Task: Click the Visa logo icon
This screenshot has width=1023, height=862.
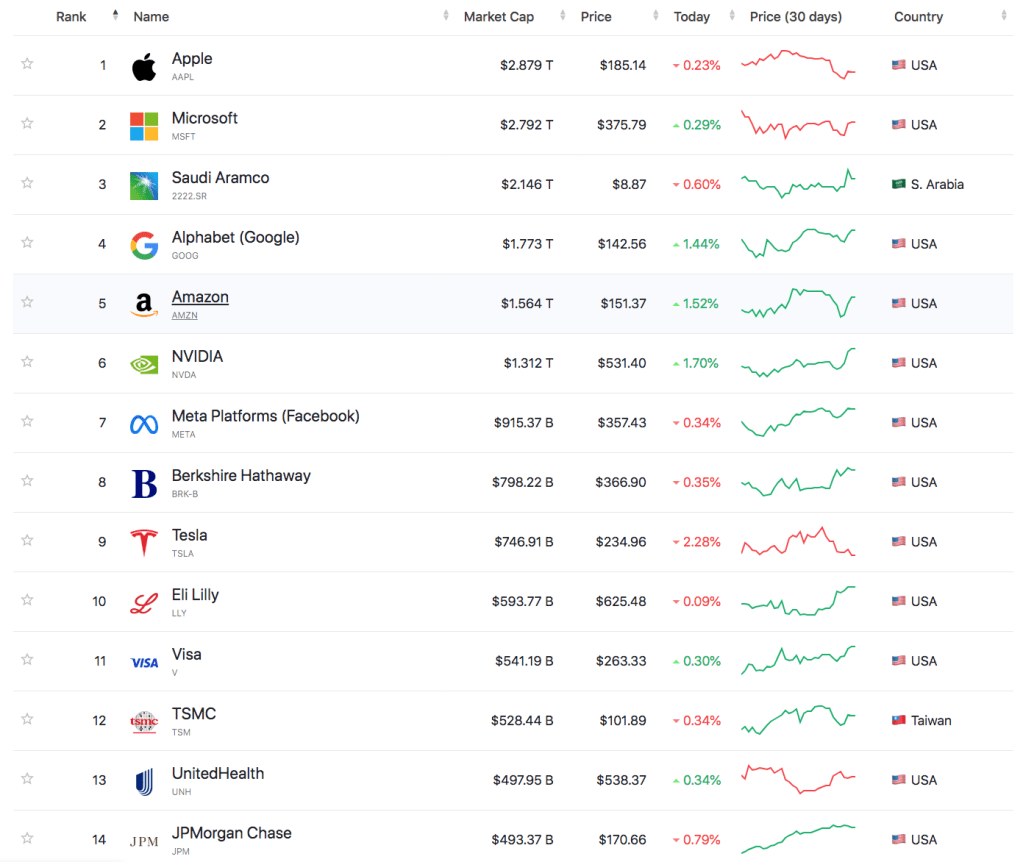Action: click(144, 662)
